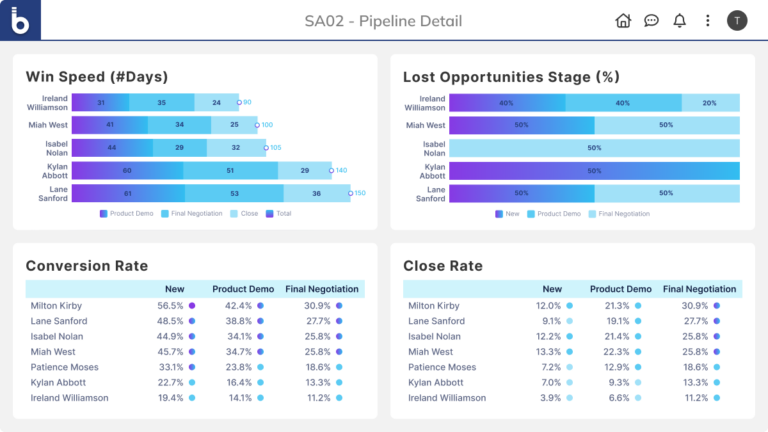This screenshot has height=432, width=768.
Task: Open the three-dot more options menu
Action: click(x=708, y=20)
